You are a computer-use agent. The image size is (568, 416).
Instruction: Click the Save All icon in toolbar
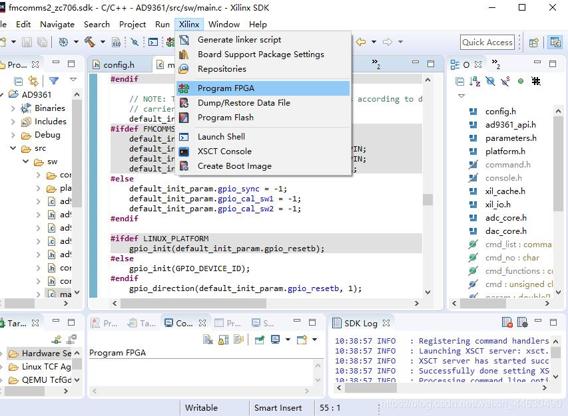click(x=42, y=42)
